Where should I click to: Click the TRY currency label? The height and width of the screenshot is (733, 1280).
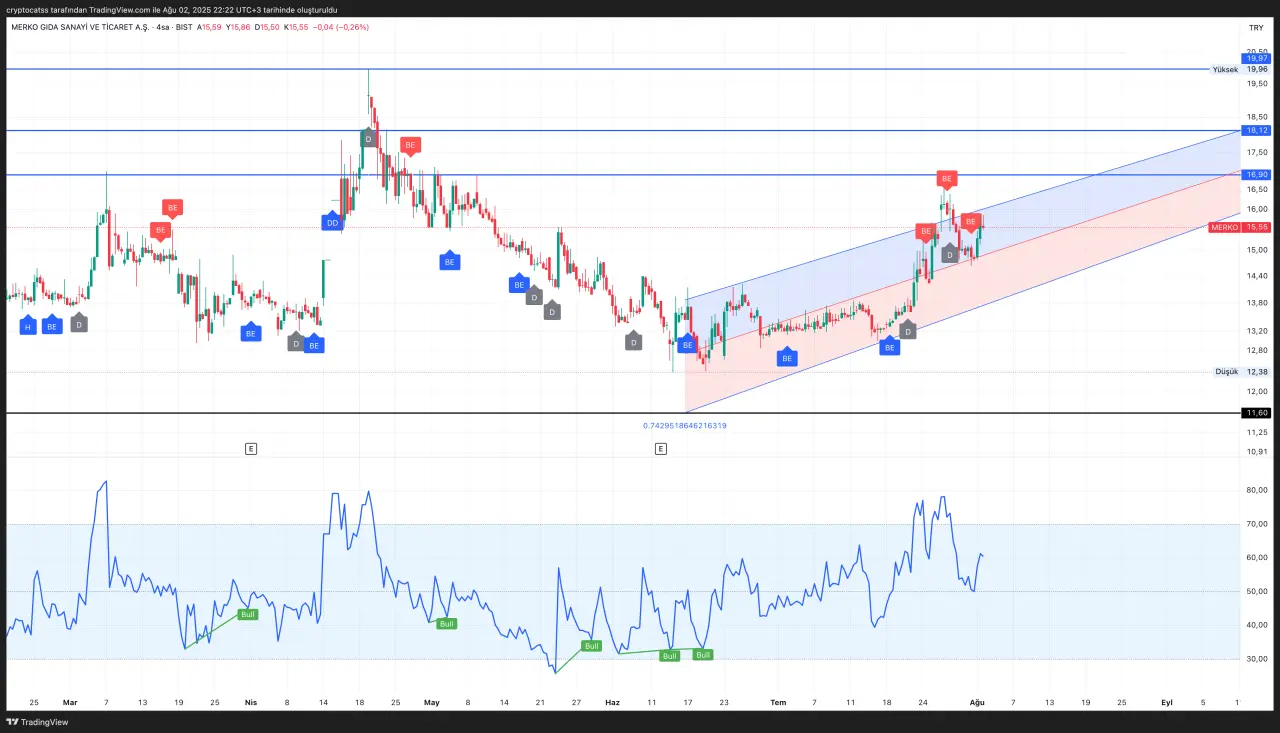point(1256,27)
